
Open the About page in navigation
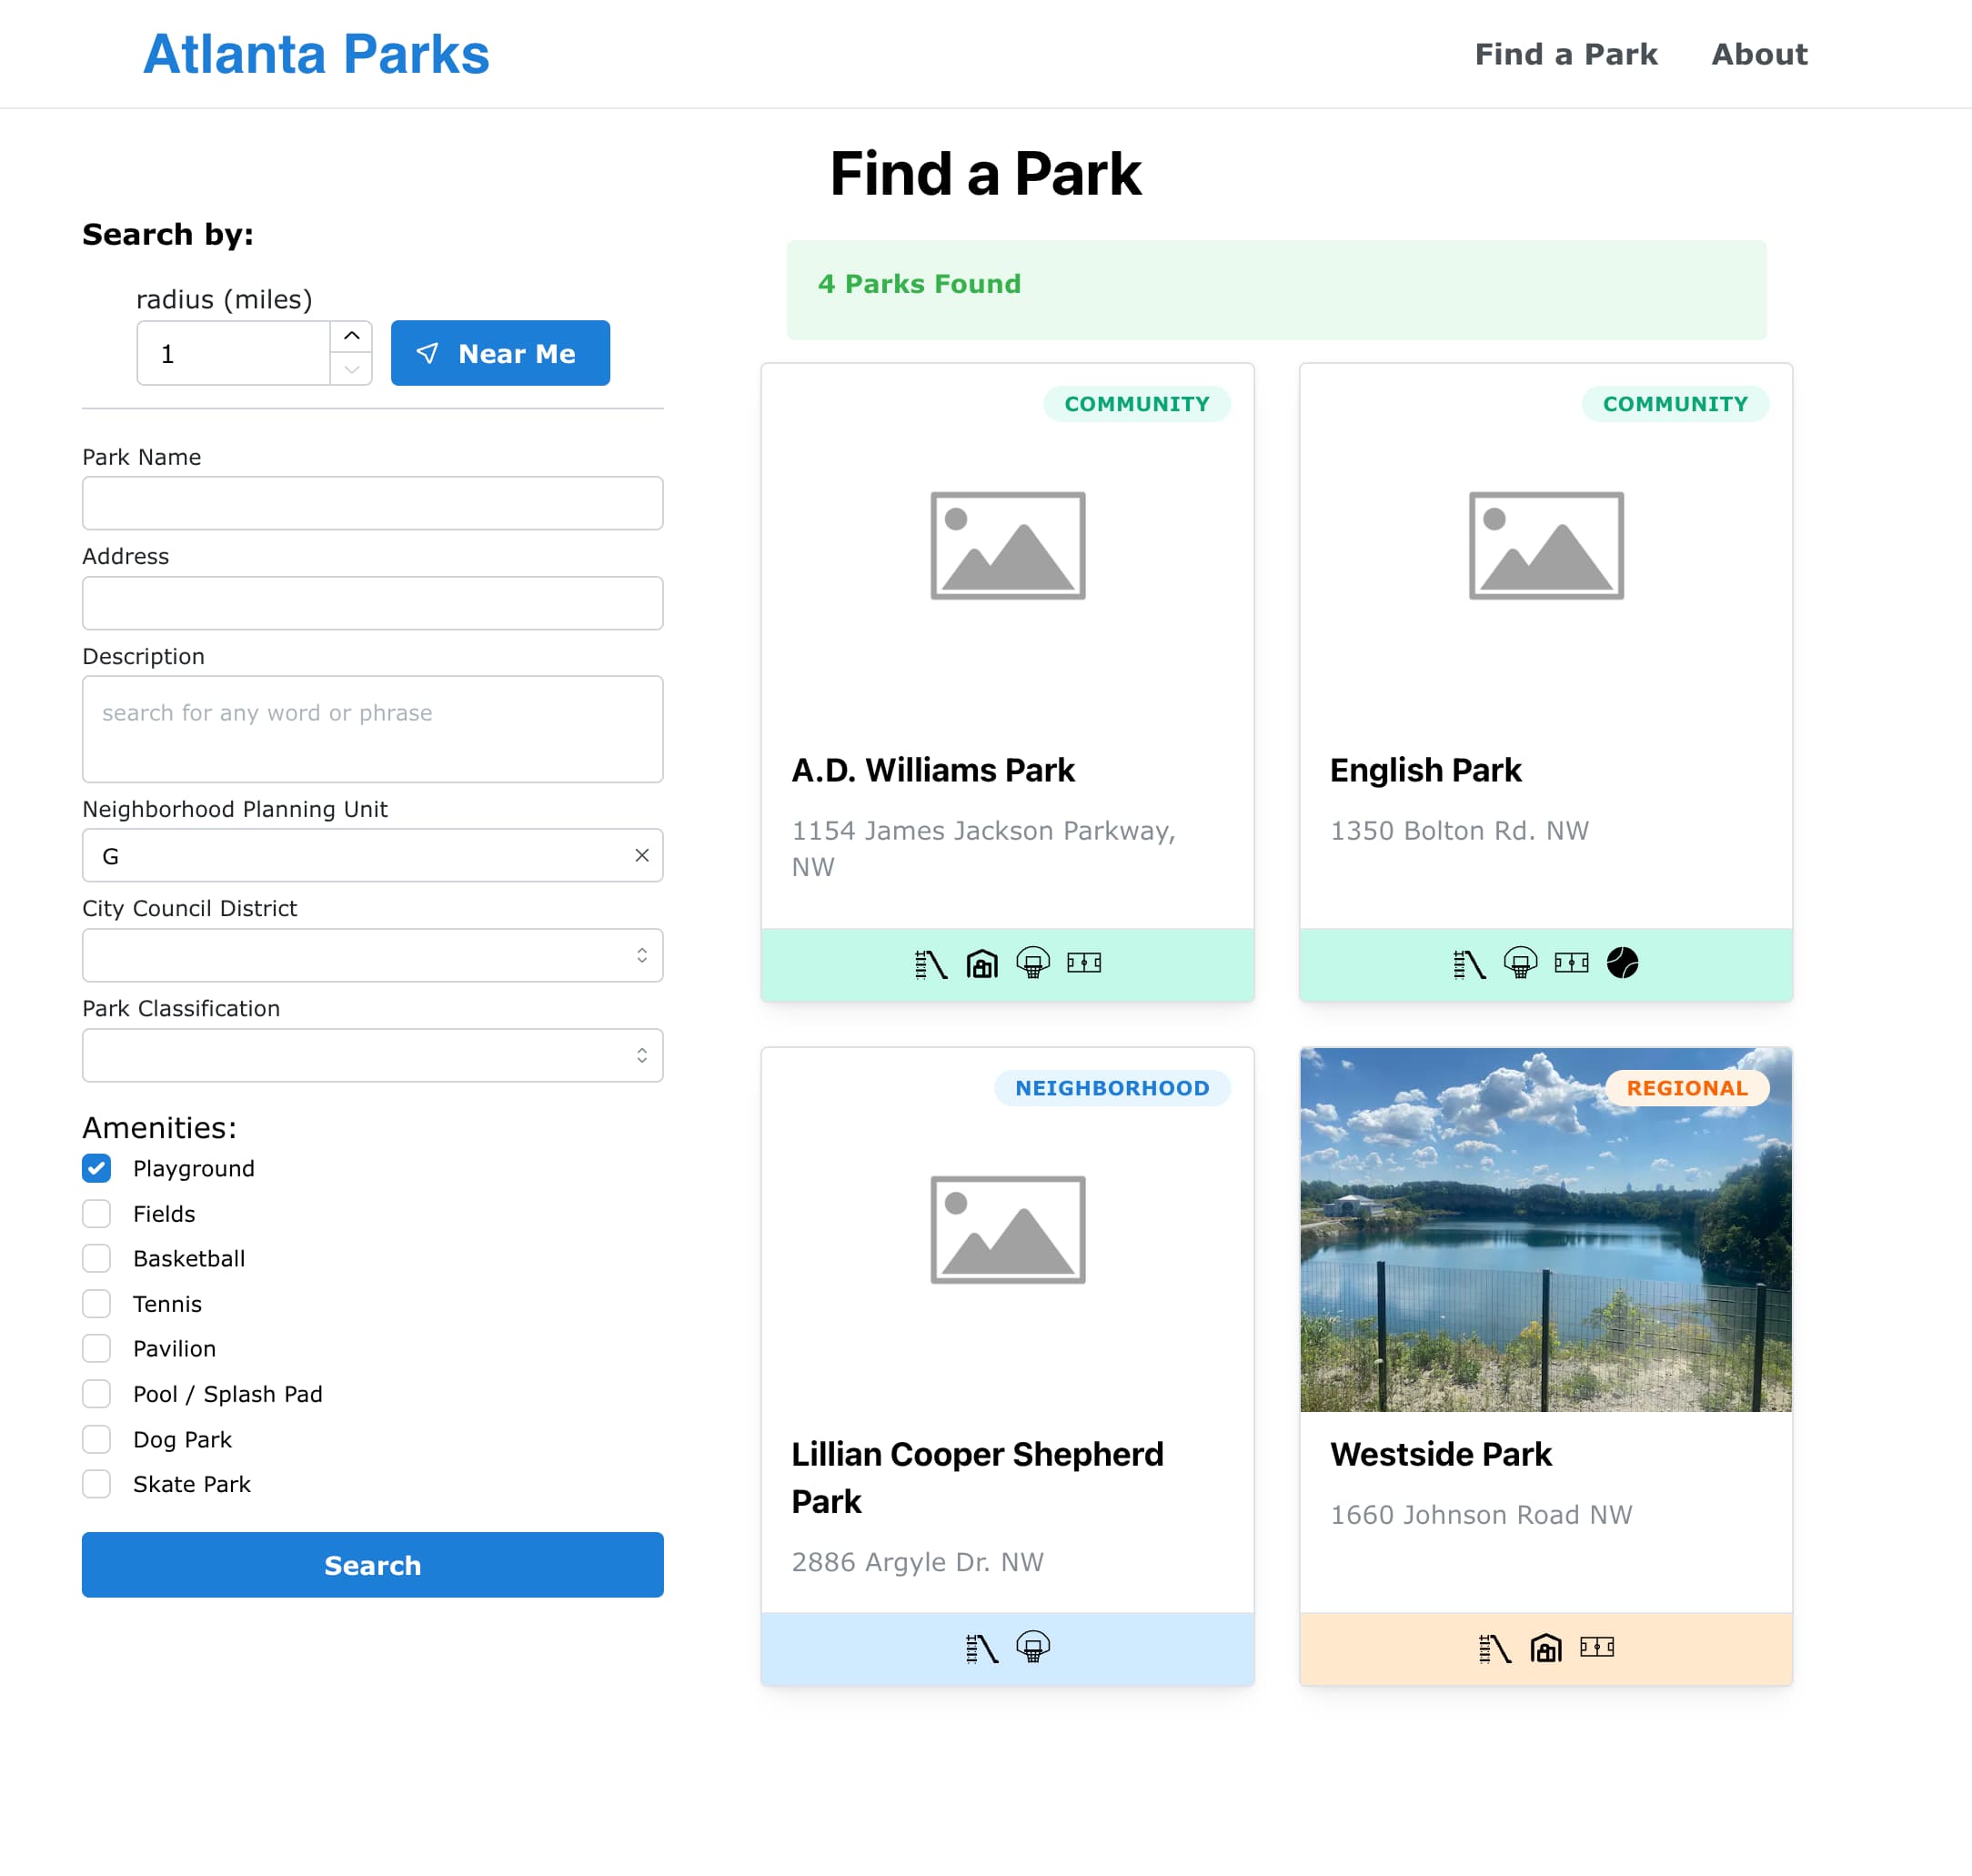point(1759,54)
